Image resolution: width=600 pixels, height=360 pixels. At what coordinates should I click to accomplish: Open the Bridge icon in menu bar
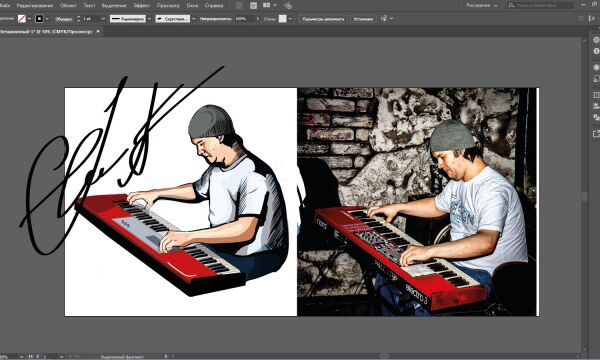coord(239,5)
